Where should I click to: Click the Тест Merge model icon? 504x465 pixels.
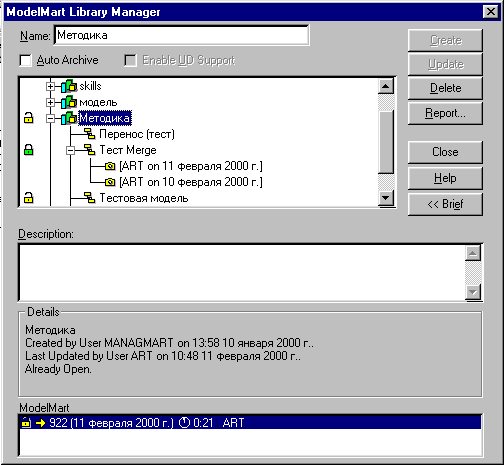click(x=89, y=150)
